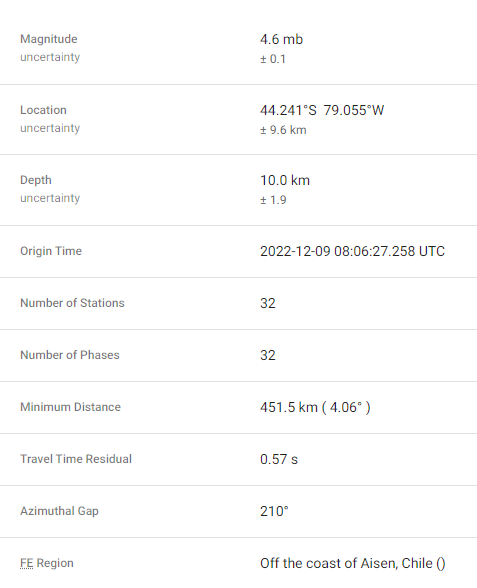Image resolution: width=477 pixels, height=588 pixels.
Task: Click the Depth label
Action: point(36,180)
